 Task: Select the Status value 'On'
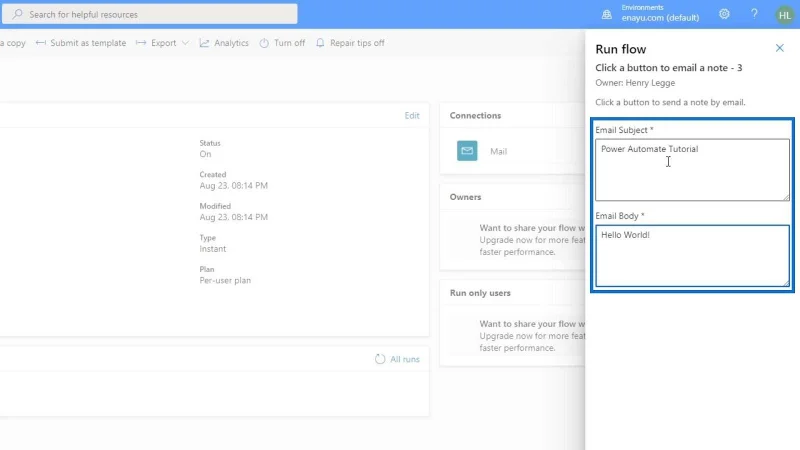(x=205, y=154)
